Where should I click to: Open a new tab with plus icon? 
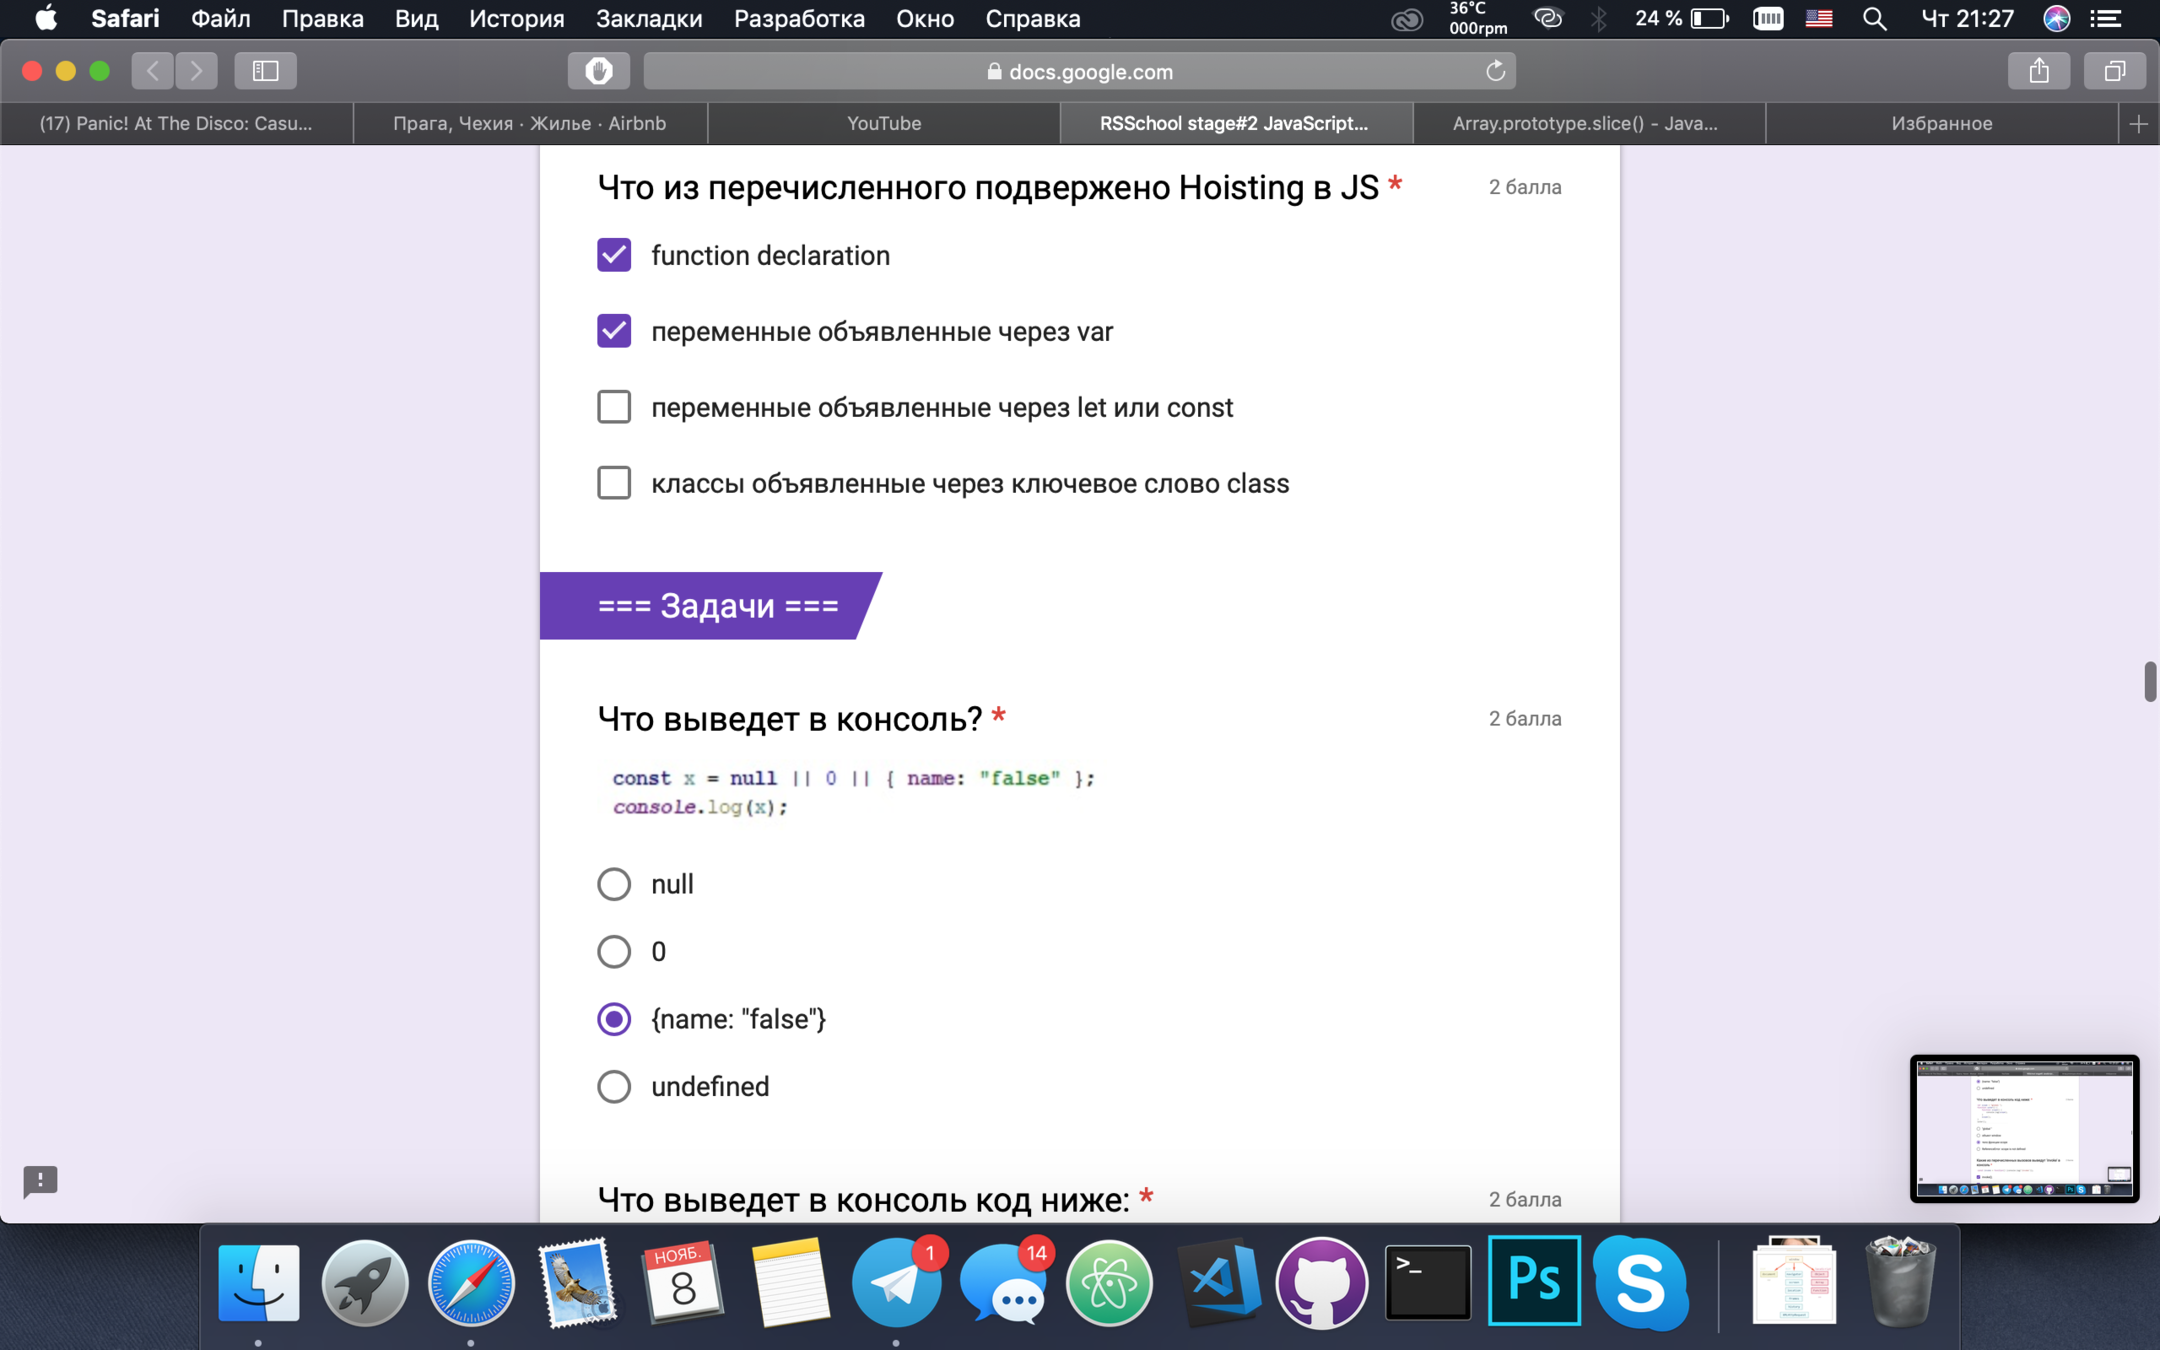pos(2138,124)
